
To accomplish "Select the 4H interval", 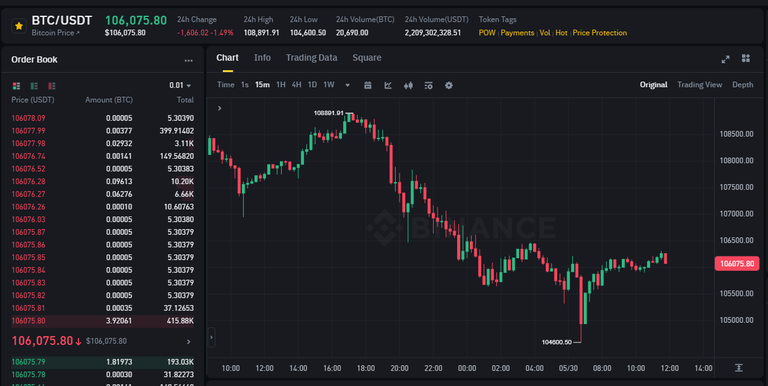I will [x=296, y=85].
